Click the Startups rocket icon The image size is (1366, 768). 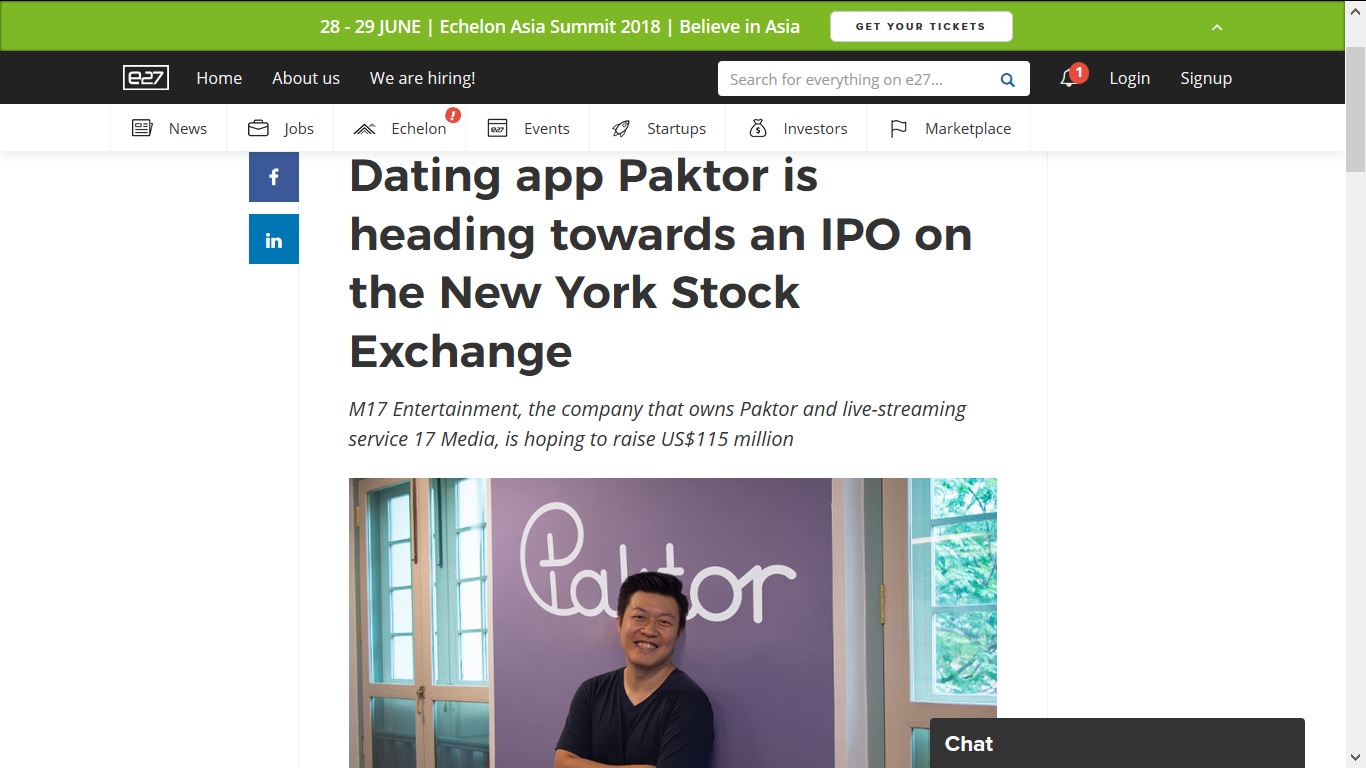click(621, 128)
